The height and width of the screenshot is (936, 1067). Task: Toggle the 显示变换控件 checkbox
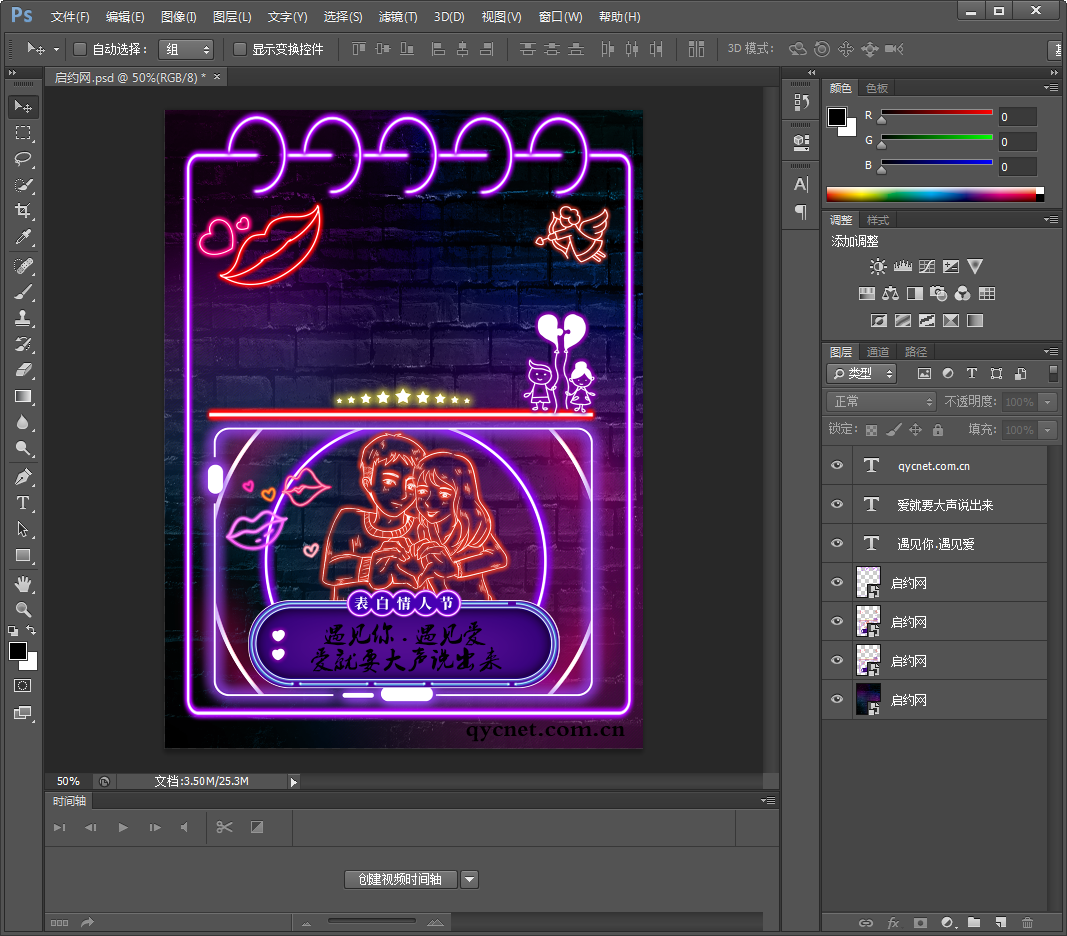coord(240,49)
